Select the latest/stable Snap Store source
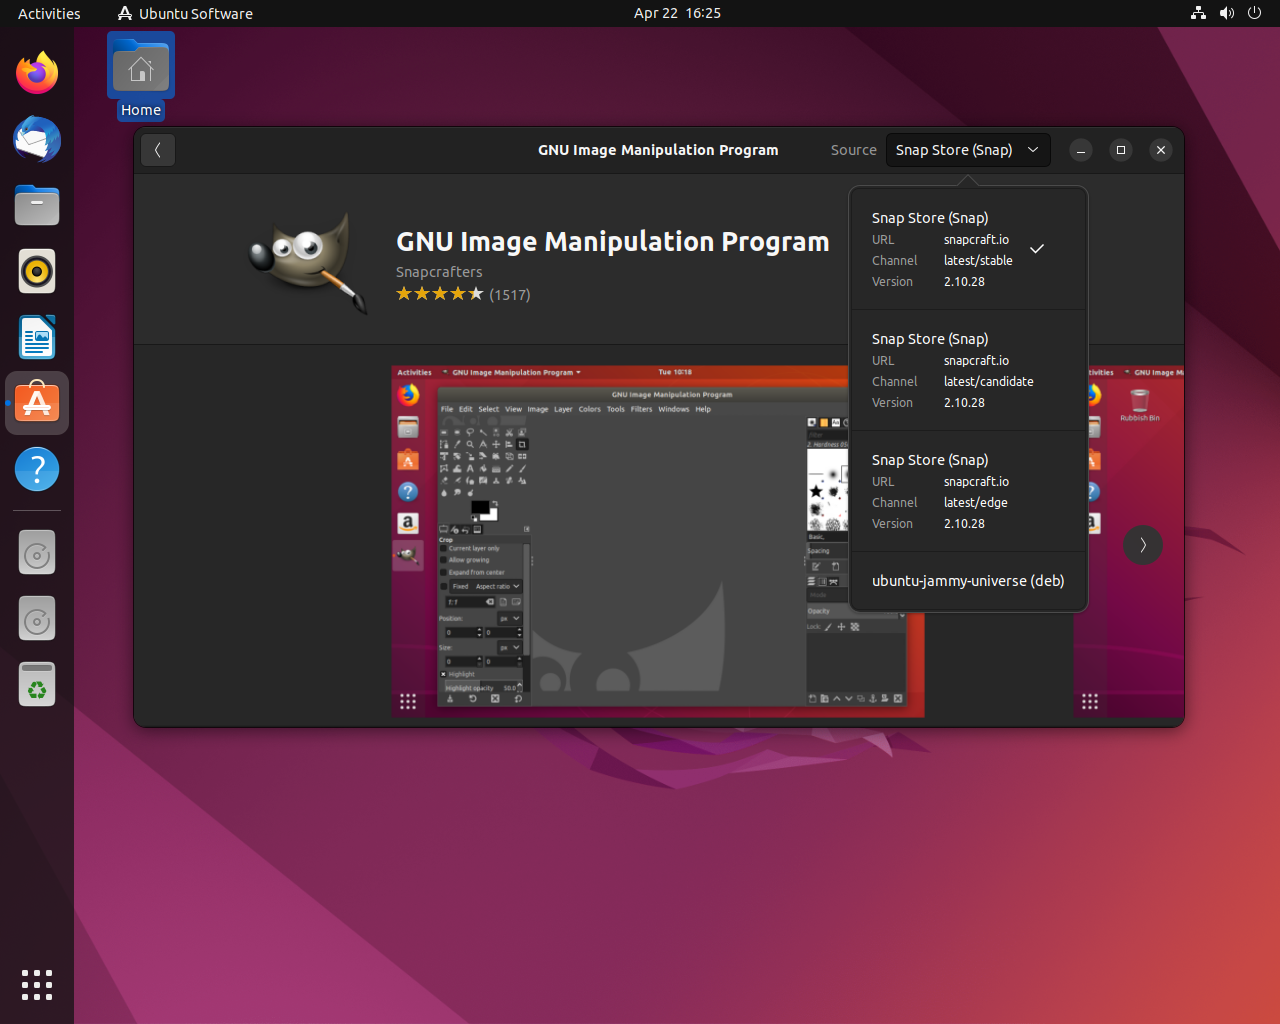1280x1024 pixels. click(968, 249)
